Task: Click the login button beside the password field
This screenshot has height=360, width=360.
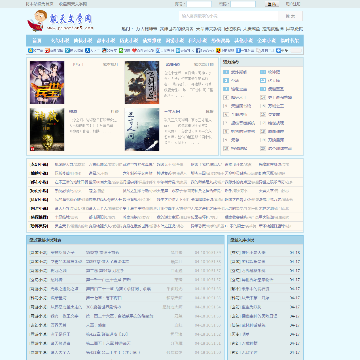Action: [x=272, y=4]
